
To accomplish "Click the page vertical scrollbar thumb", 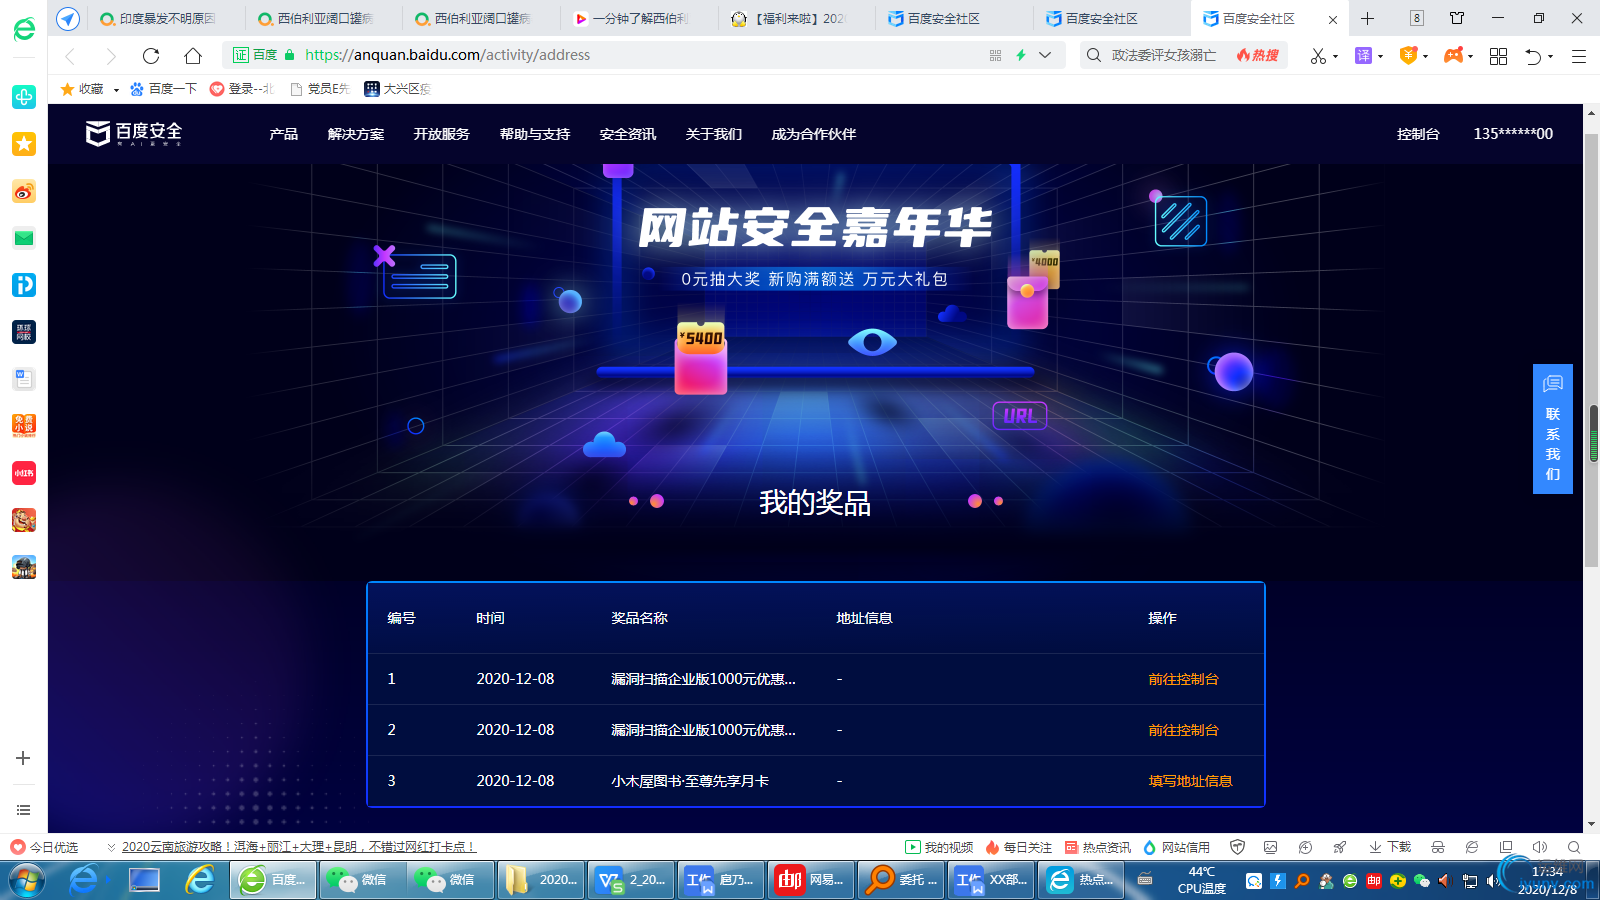I will (x=1592, y=350).
